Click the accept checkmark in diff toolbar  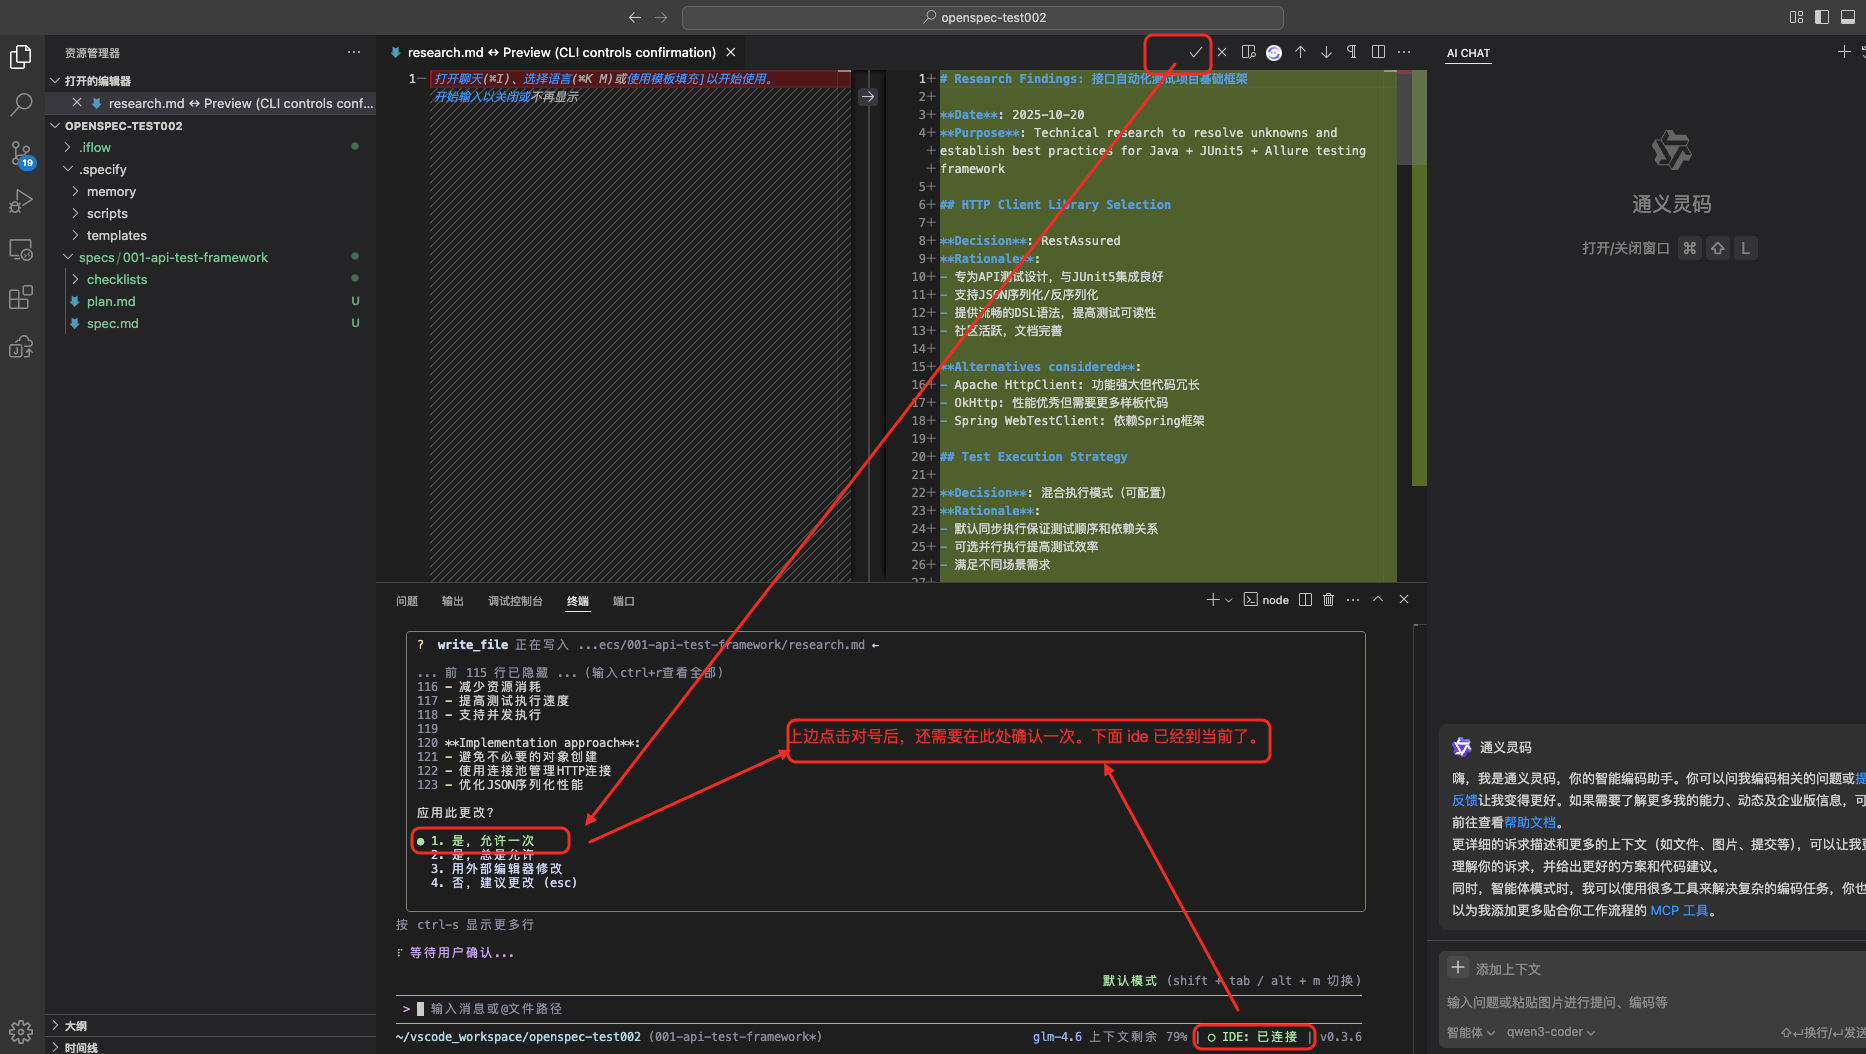pyautogui.click(x=1195, y=52)
